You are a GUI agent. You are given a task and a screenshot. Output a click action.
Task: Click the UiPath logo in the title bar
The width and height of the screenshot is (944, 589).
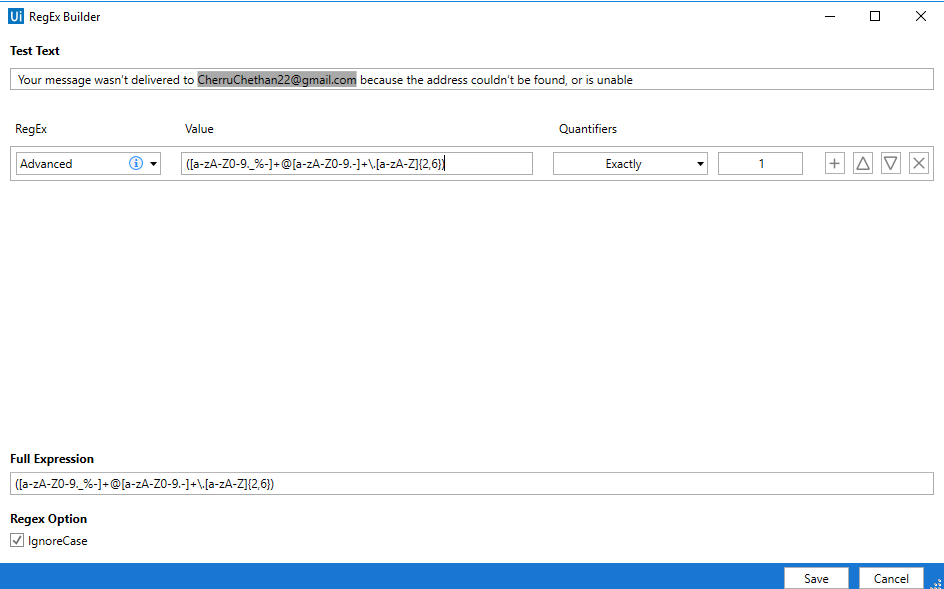[16, 16]
